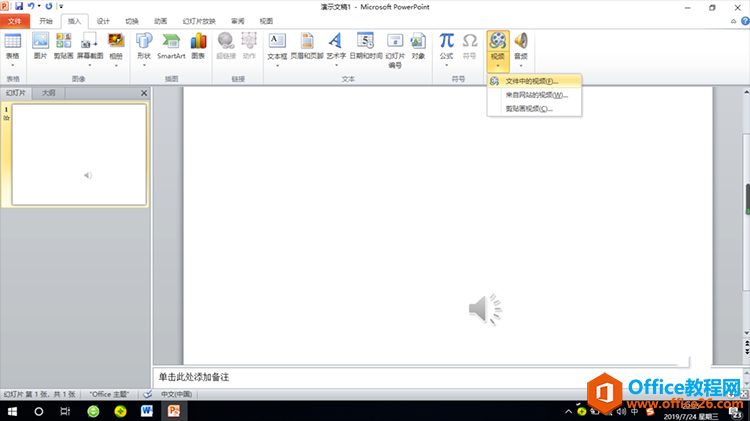Click the 图片 (Picture) insert icon
The width and height of the screenshot is (750, 421).
click(x=40, y=45)
